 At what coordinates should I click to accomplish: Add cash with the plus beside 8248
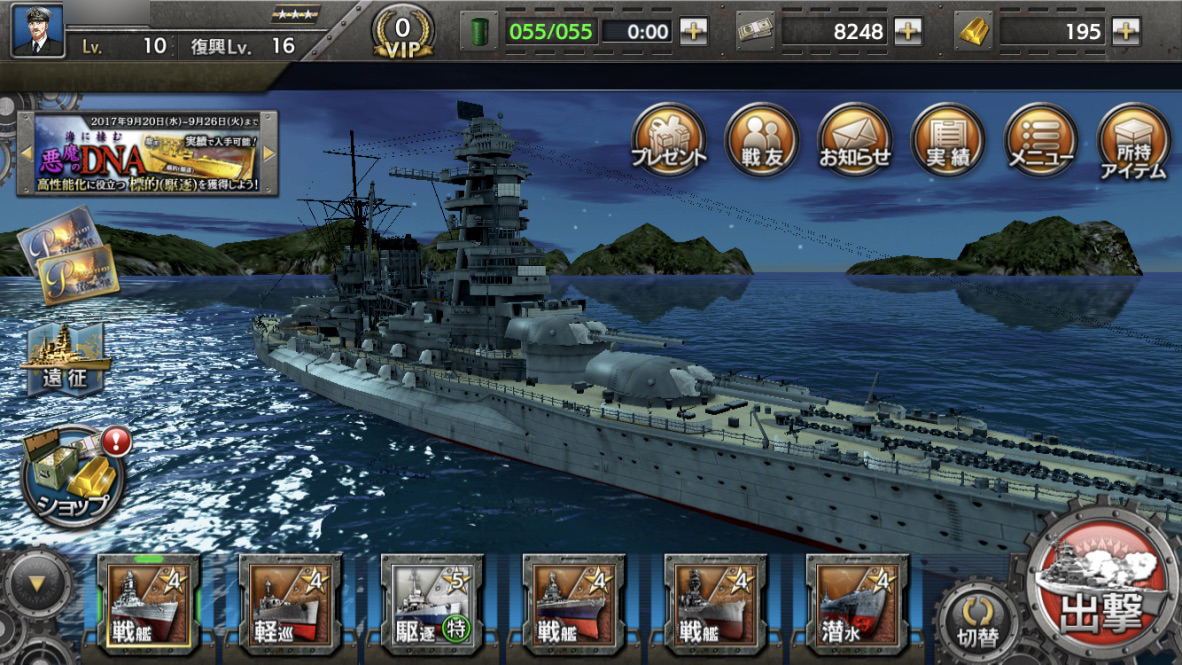point(908,31)
